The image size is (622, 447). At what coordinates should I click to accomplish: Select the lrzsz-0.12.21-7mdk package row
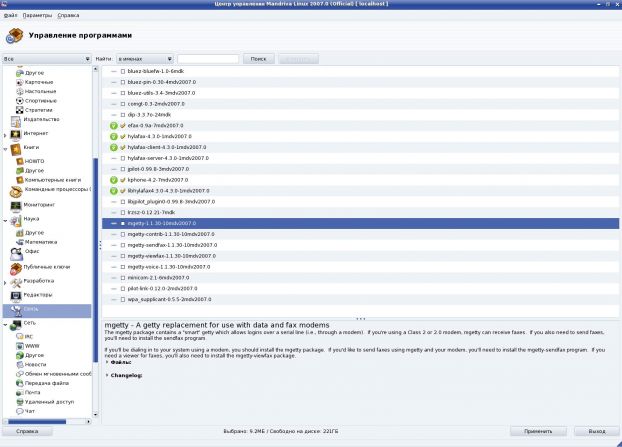pyautogui.click(x=360, y=213)
